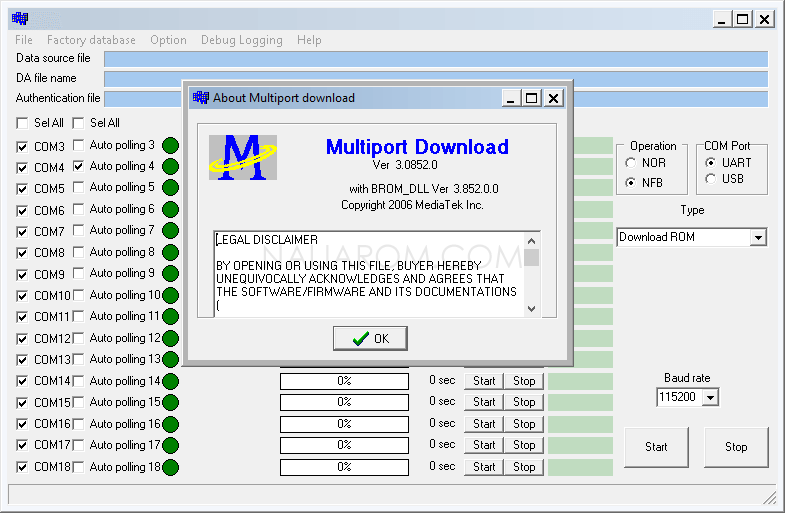The height and width of the screenshot is (513, 785).
Task: Enable Auto polling 3 checkbox
Action: tap(78, 145)
